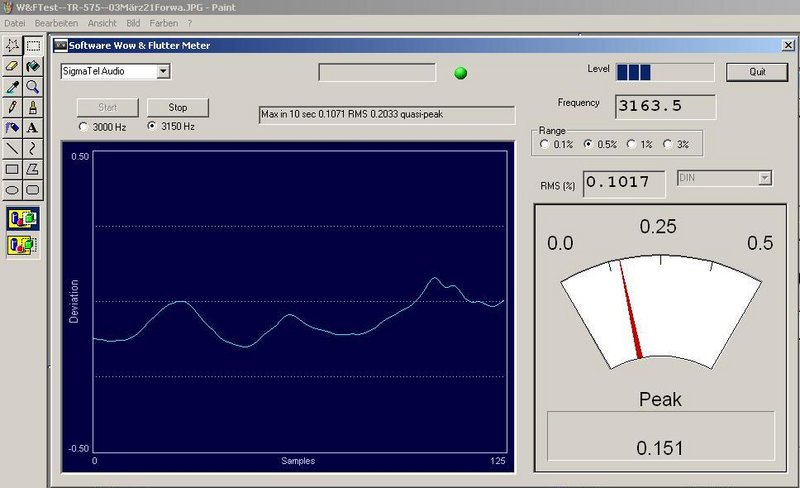Select the Polygon shape tool
The width and height of the screenshot is (800, 488).
(33, 169)
